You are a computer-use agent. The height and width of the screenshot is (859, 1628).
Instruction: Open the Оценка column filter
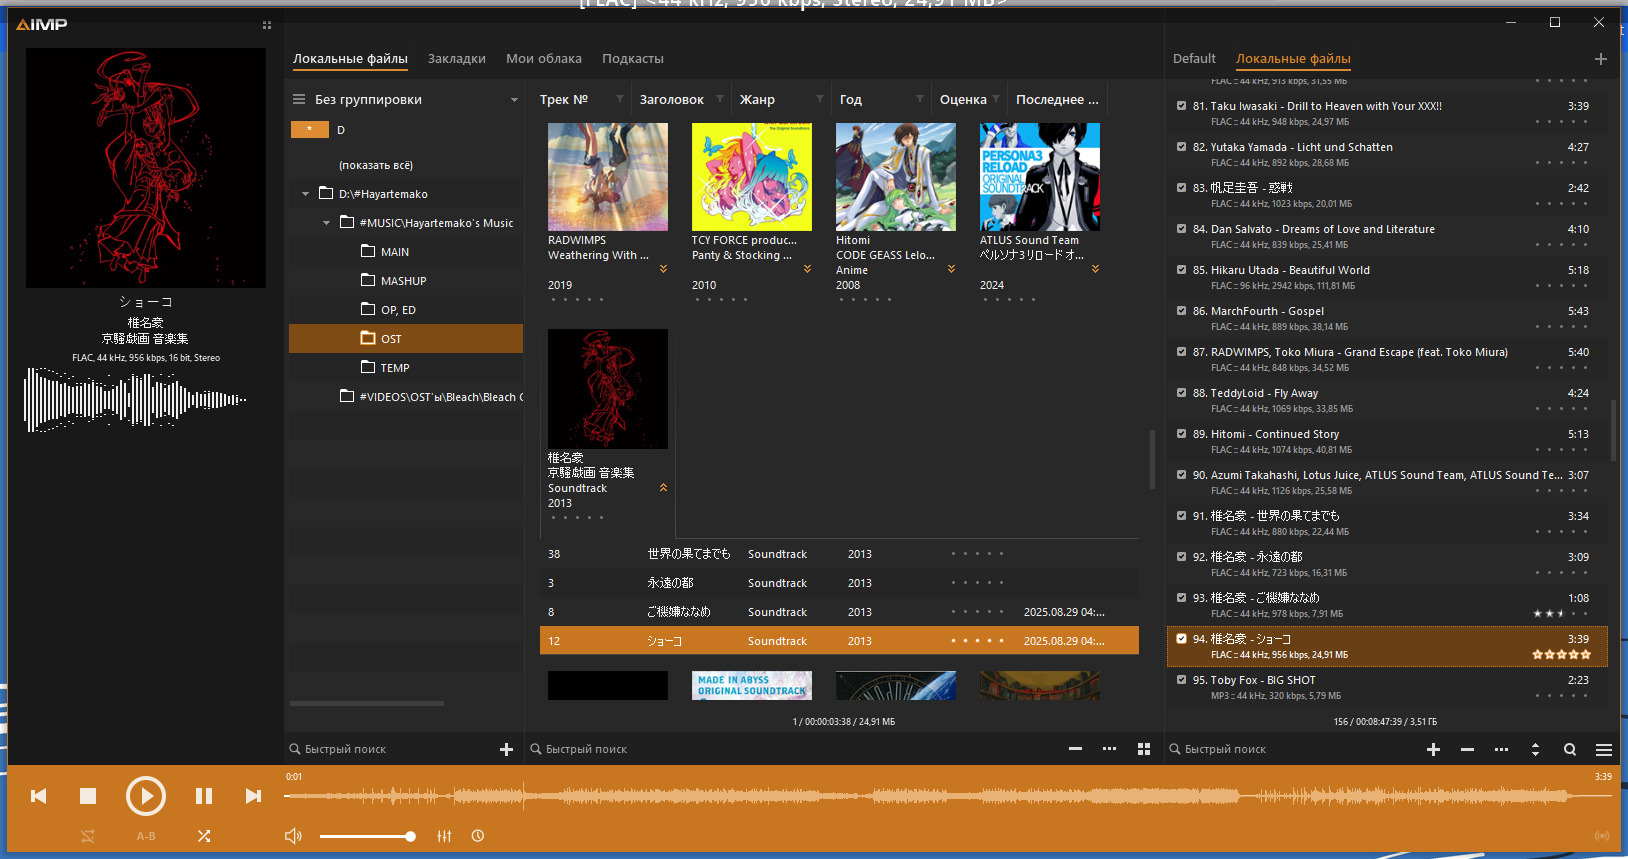[996, 99]
